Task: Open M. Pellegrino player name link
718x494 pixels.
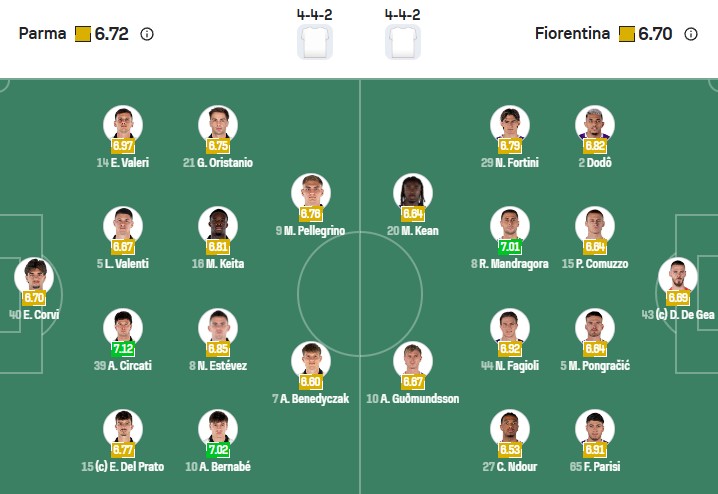Action: pyautogui.click(x=309, y=231)
